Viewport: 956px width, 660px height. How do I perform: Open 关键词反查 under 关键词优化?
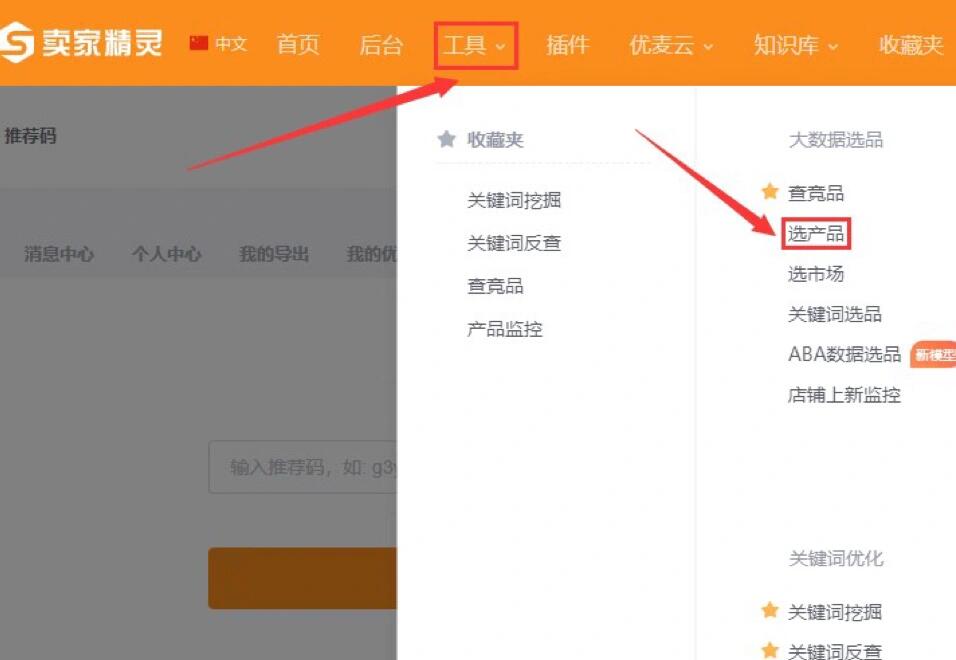pyautogui.click(x=835, y=651)
